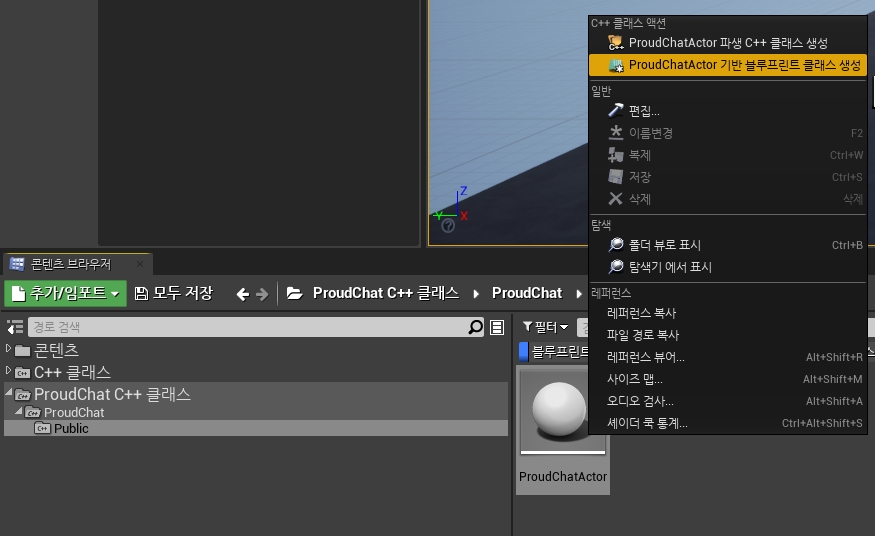Image resolution: width=875 pixels, height=536 pixels.
Task: Open the 추가/임포트 dropdown
Action: pyautogui.click(x=65, y=293)
